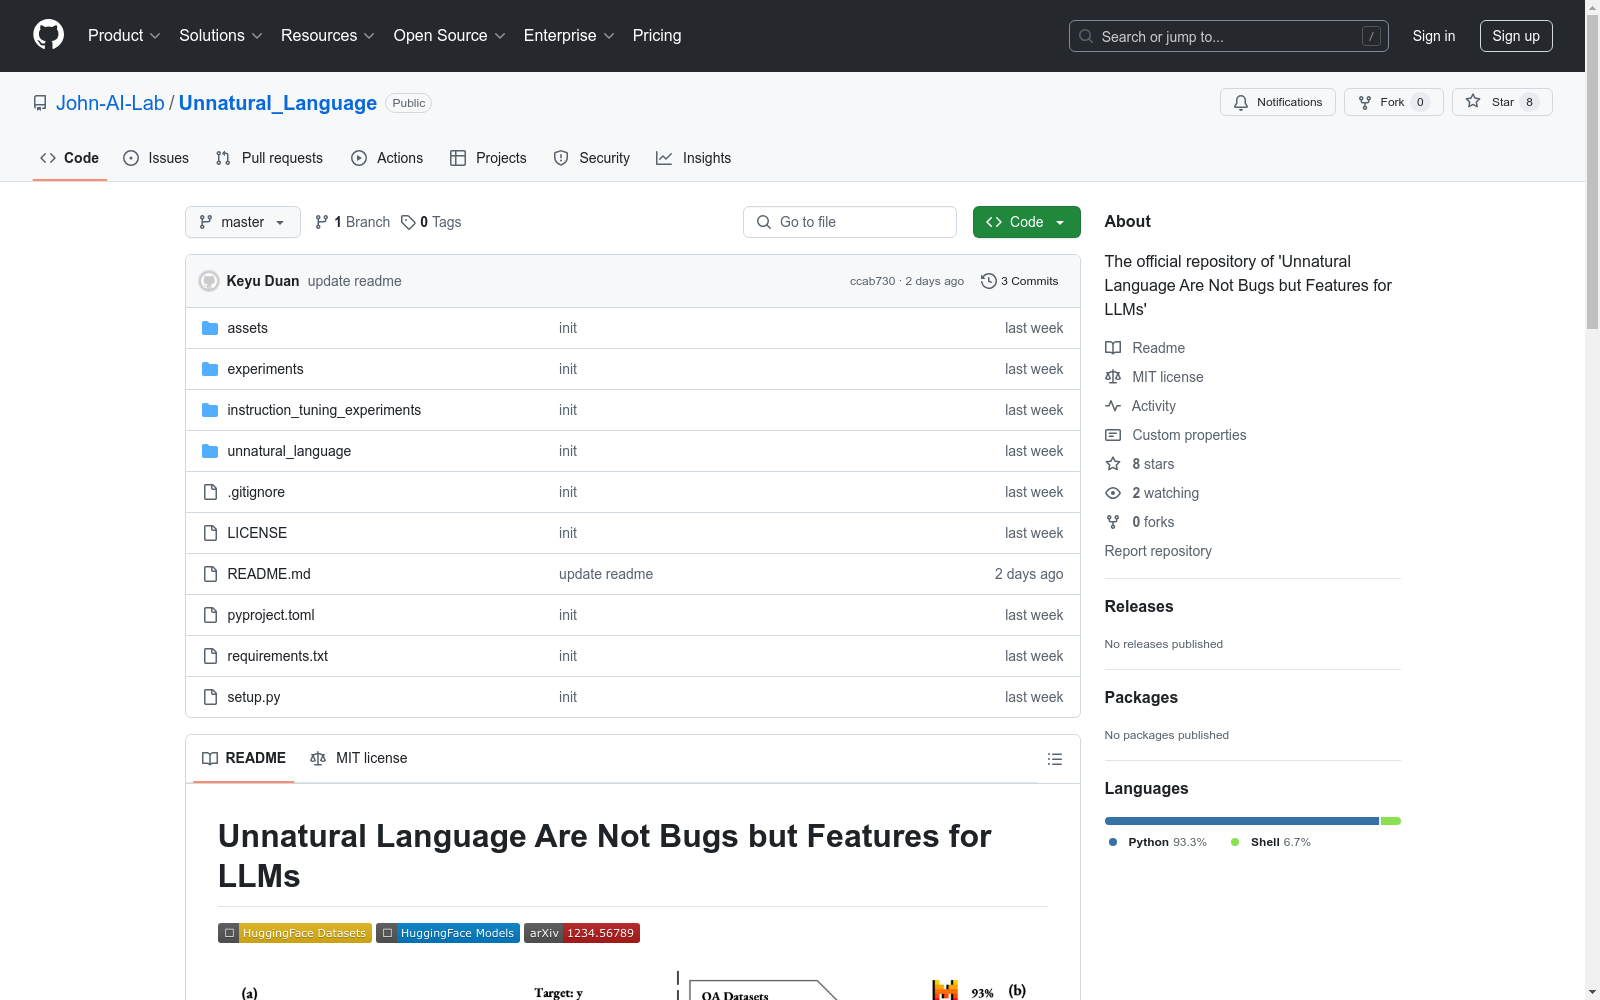Open the Security tab

click(x=592, y=158)
